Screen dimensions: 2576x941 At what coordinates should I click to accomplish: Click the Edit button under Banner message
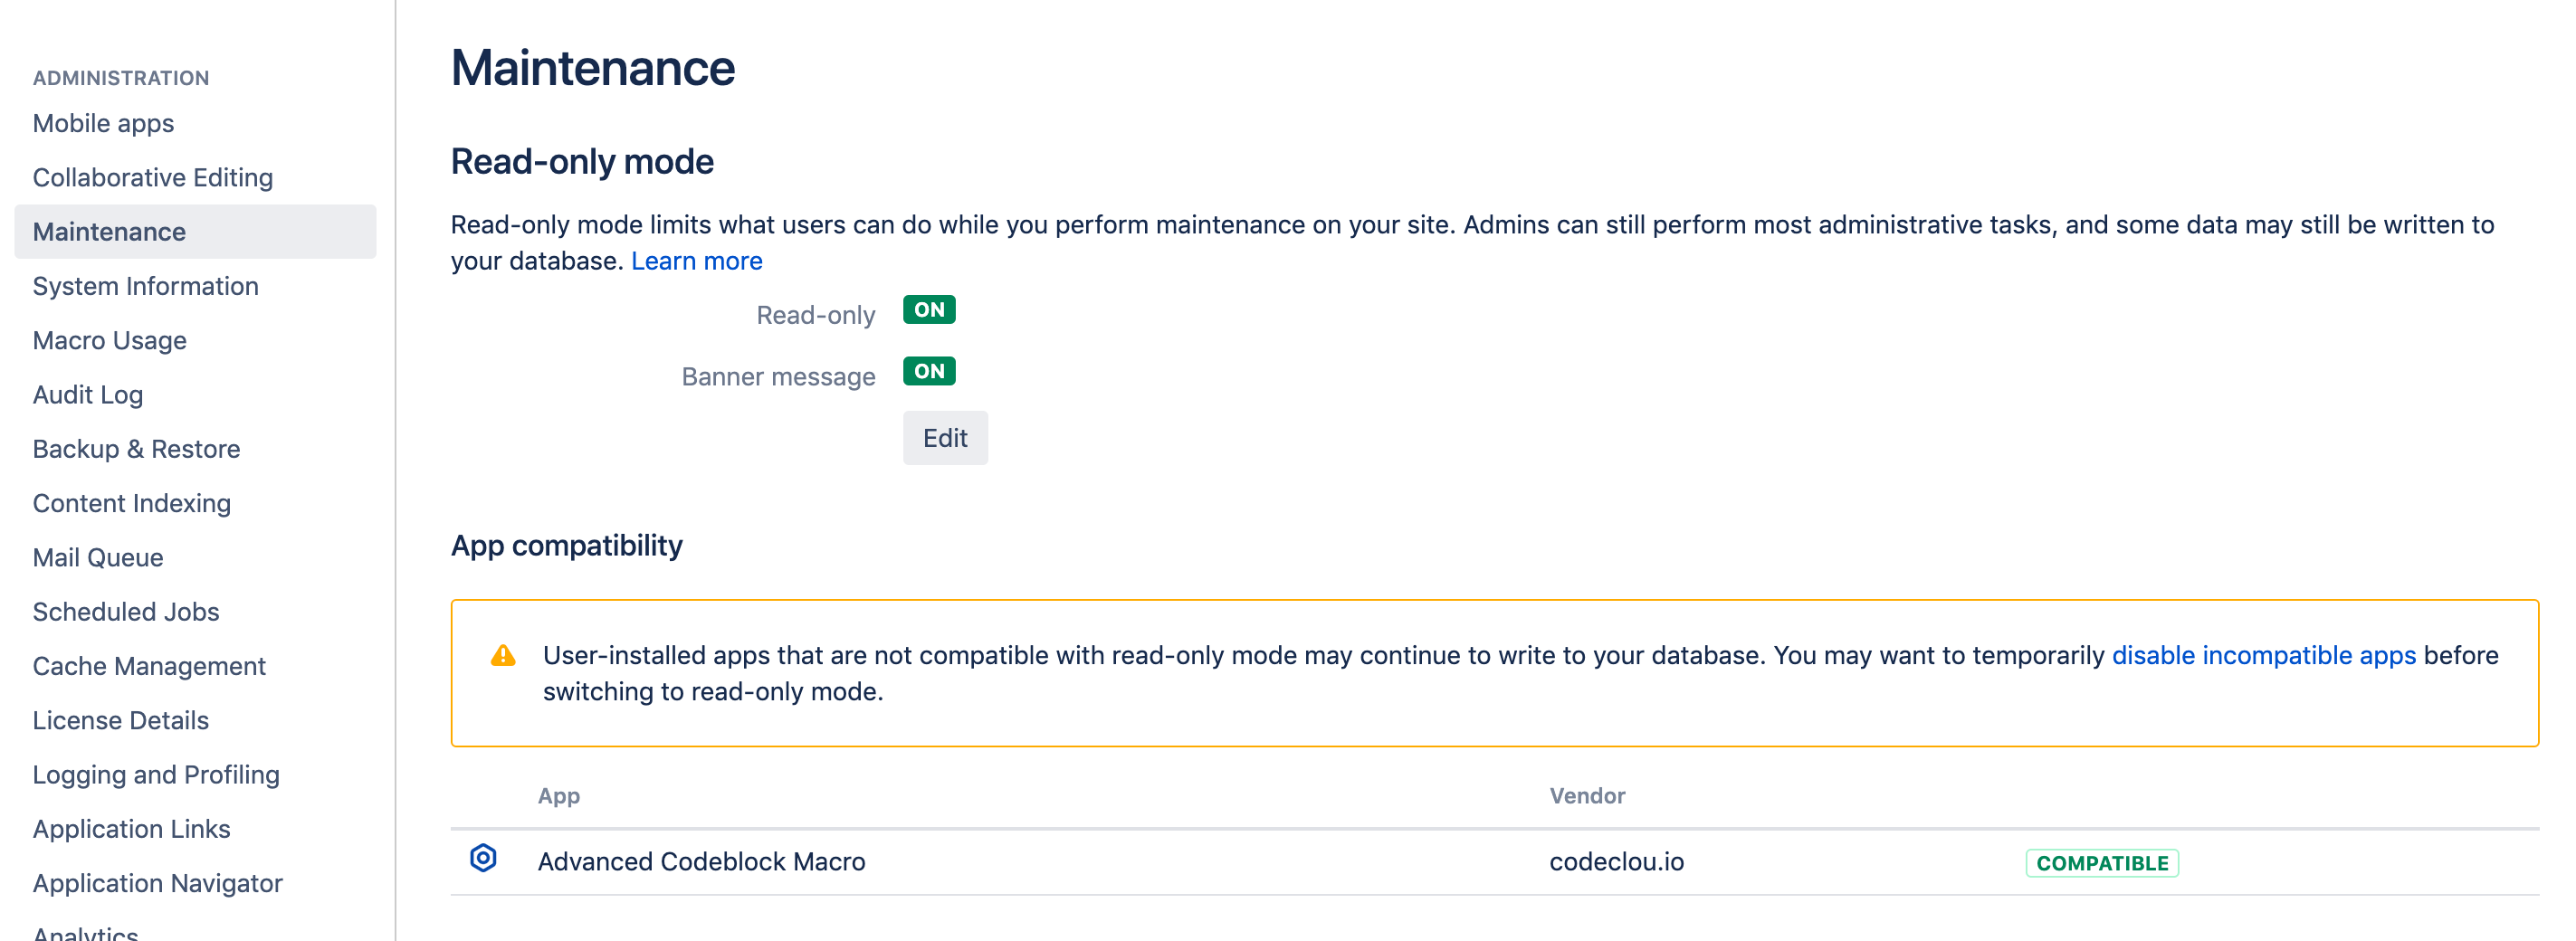945,437
